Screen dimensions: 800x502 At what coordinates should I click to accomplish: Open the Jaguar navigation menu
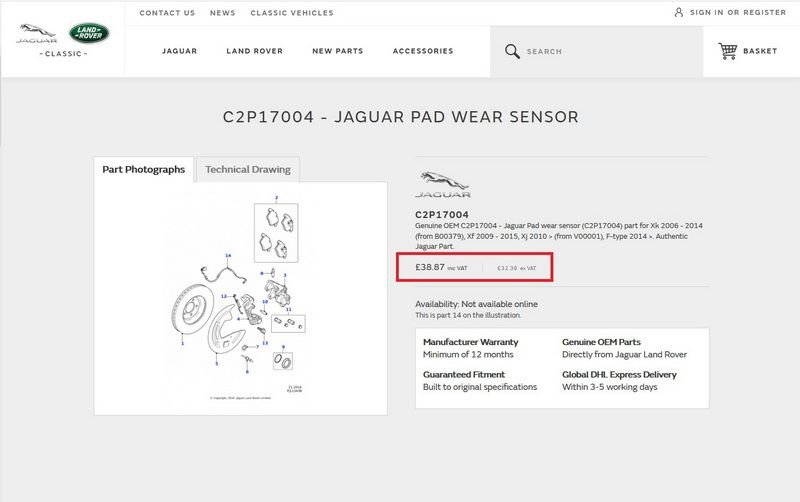point(180,51)
